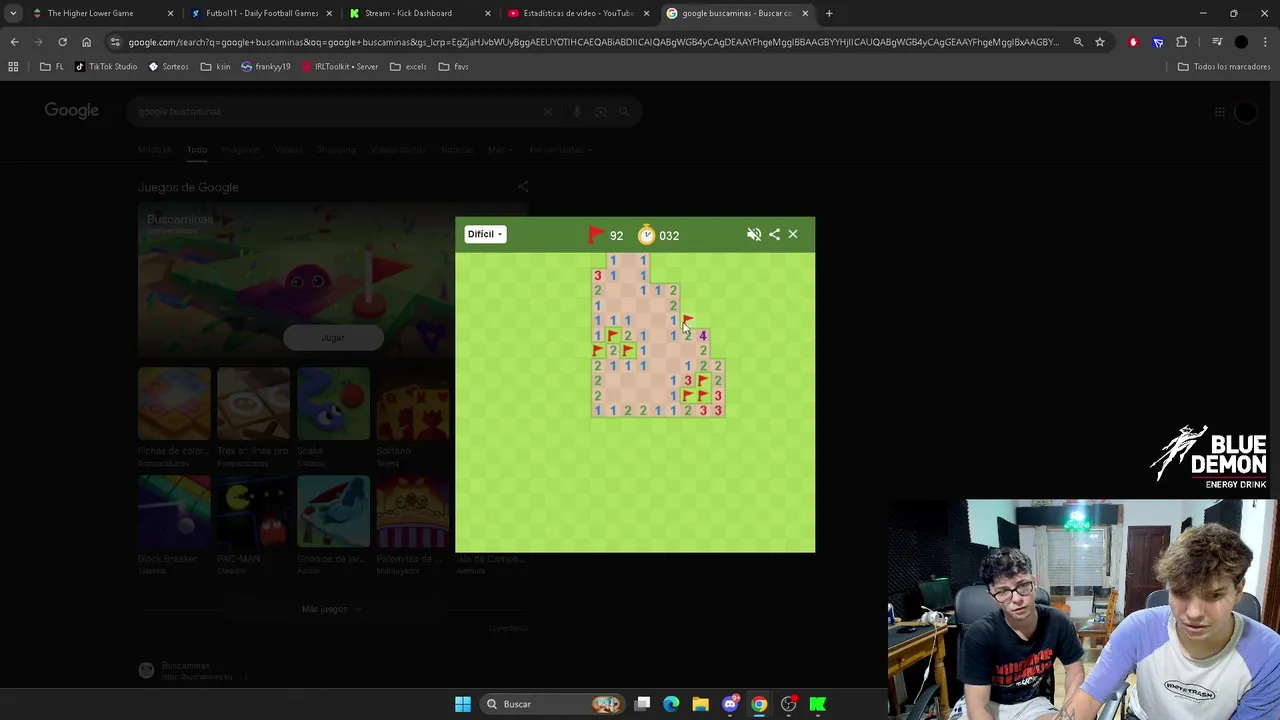Image resolution: width=1280 pixels, height=720 pixels.
Task: Open the Chrome three-dot menu
Action: pos(1266,42)
